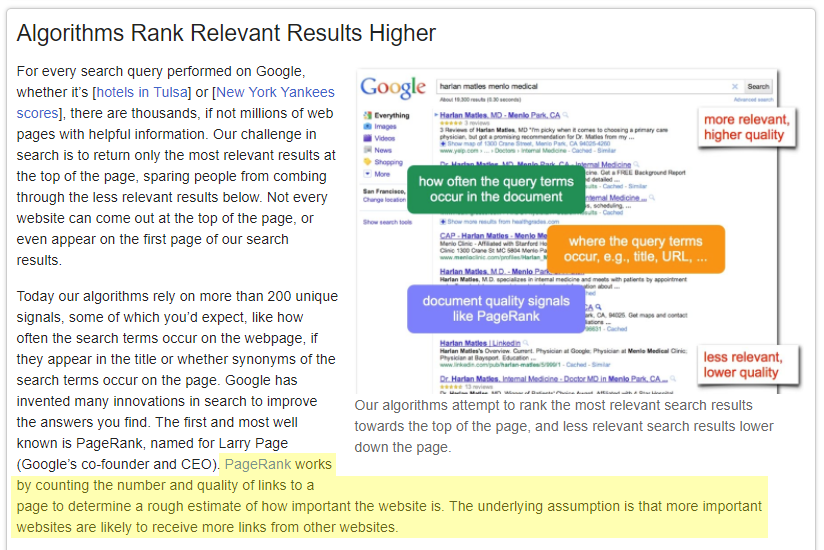Click the 'San Francisco,' location label in the sidebar
824x550 pixels.
tap(384, 191)
